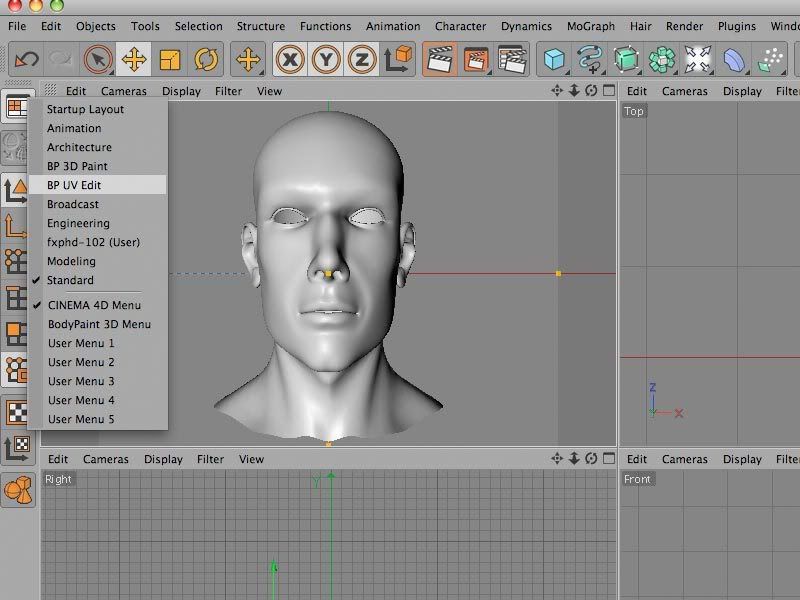Screen dimensions: 800x600
Task: Activate the Move tool in the toolbar
Action: 134,60
